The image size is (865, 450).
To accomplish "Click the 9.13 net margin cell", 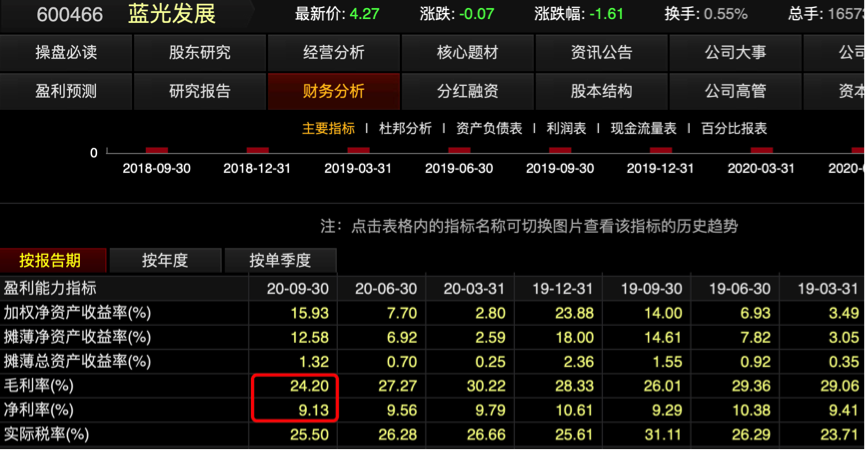I will point(314,410).
